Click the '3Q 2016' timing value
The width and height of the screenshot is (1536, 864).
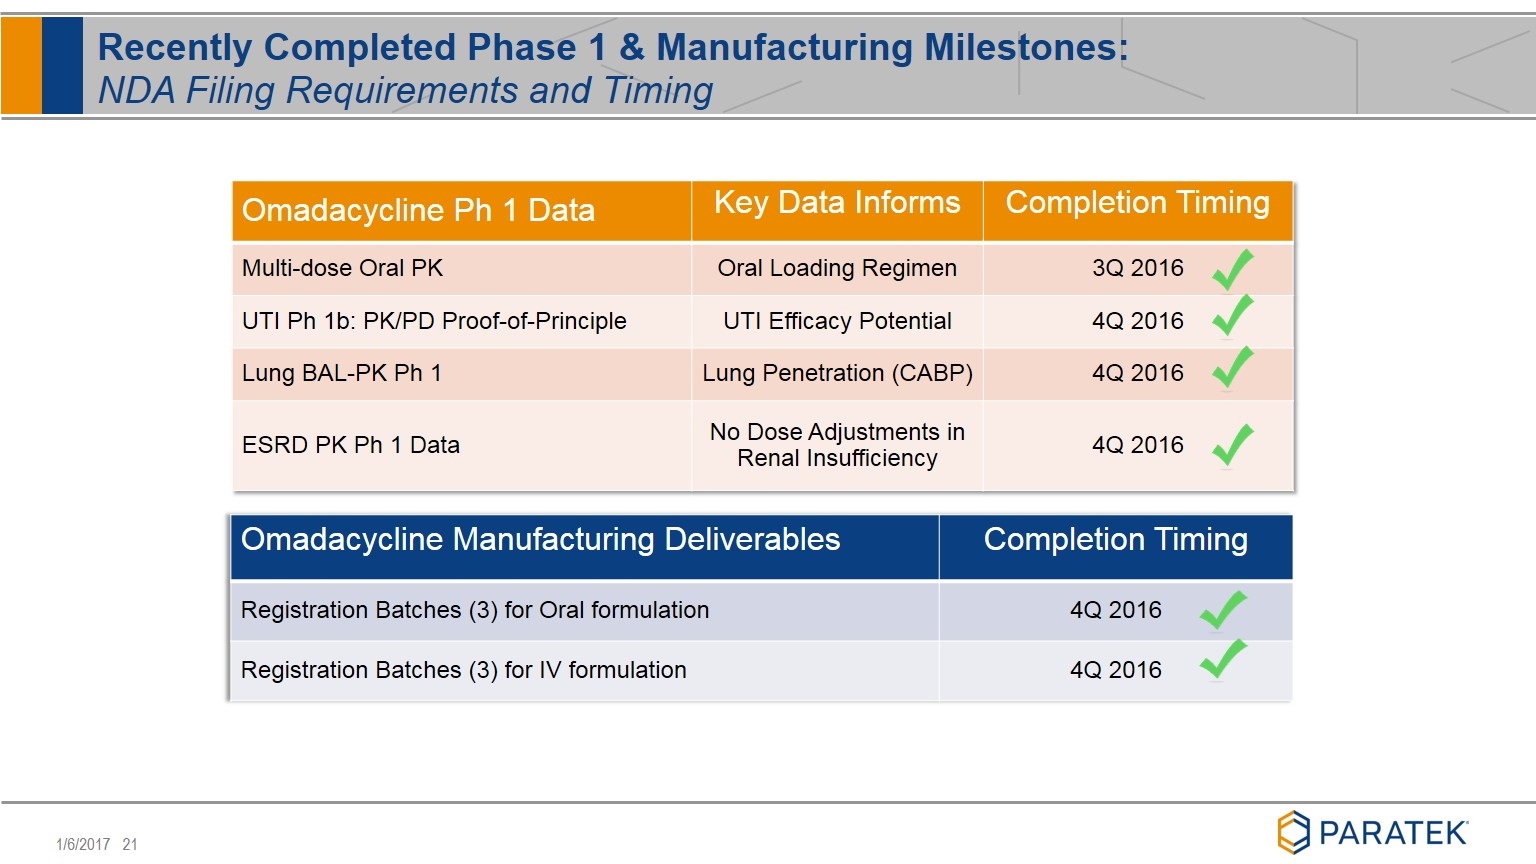coord(1138,268)
